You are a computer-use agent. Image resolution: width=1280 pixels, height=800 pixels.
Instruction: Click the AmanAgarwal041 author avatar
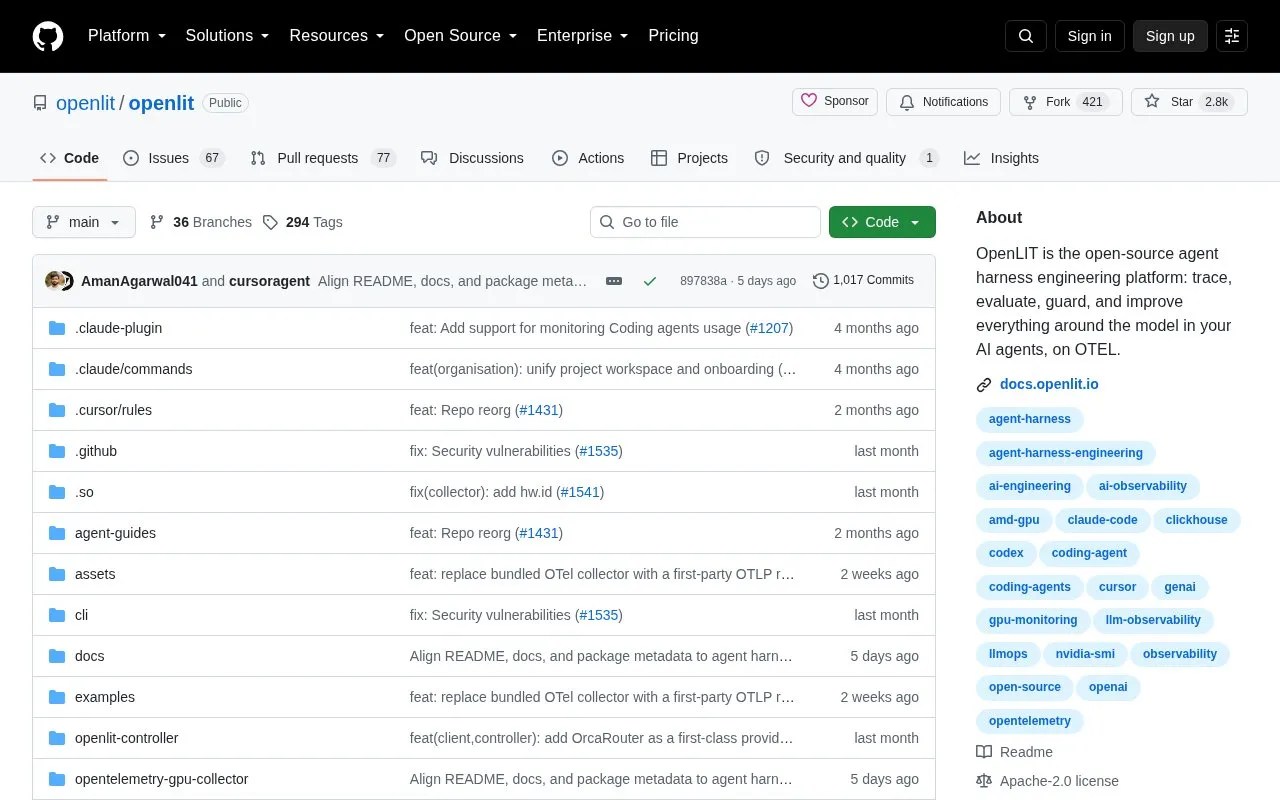(x=54, y=281)
